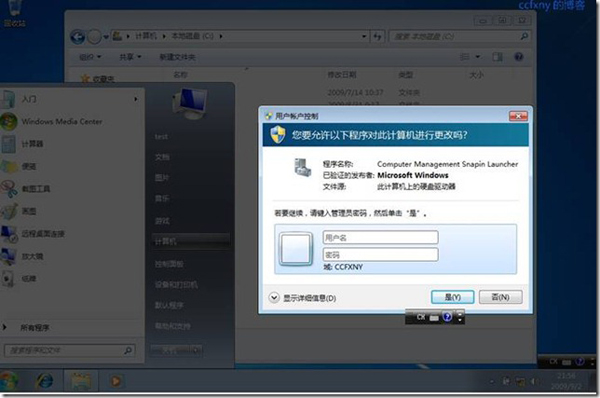The width and height of the screenshot is (600, 398).
Task: Focus the 用户名 username field
Action: tap(380, 237)
